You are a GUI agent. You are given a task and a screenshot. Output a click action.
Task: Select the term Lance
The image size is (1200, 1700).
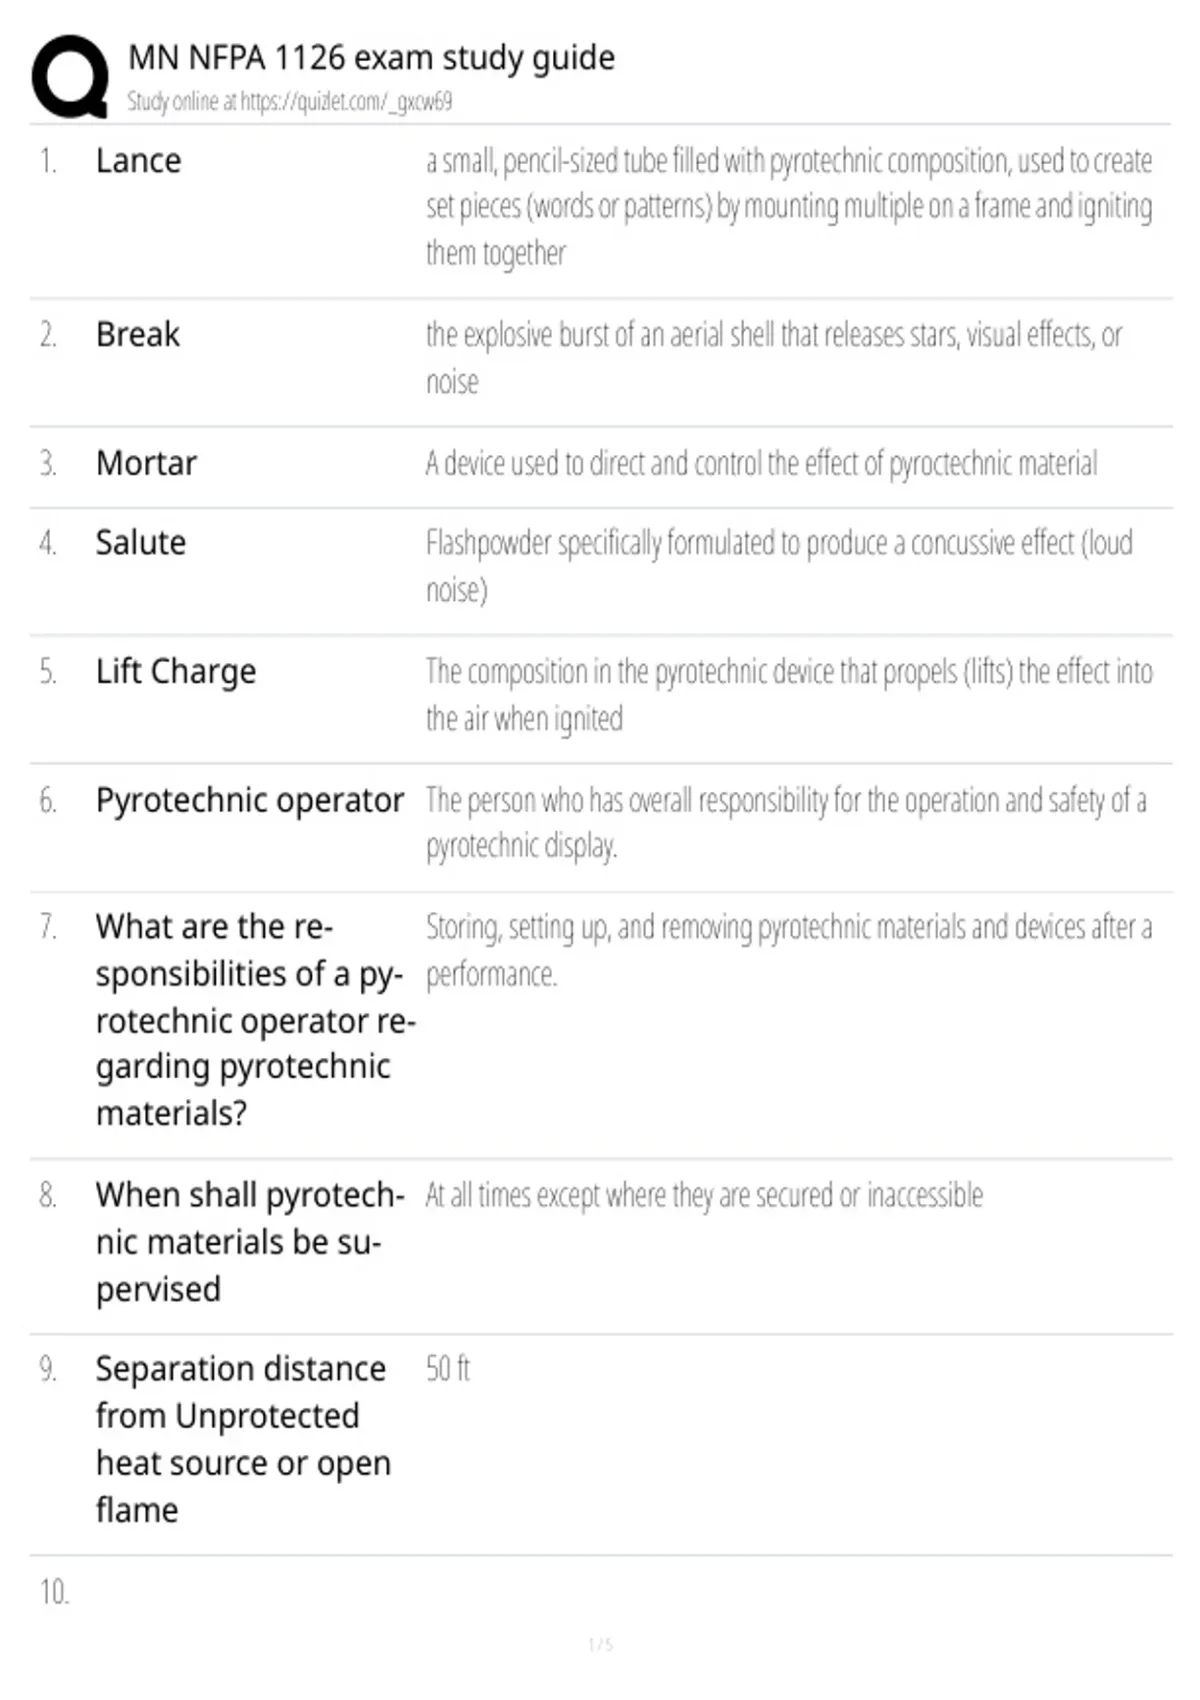click(x=138, y=161)
